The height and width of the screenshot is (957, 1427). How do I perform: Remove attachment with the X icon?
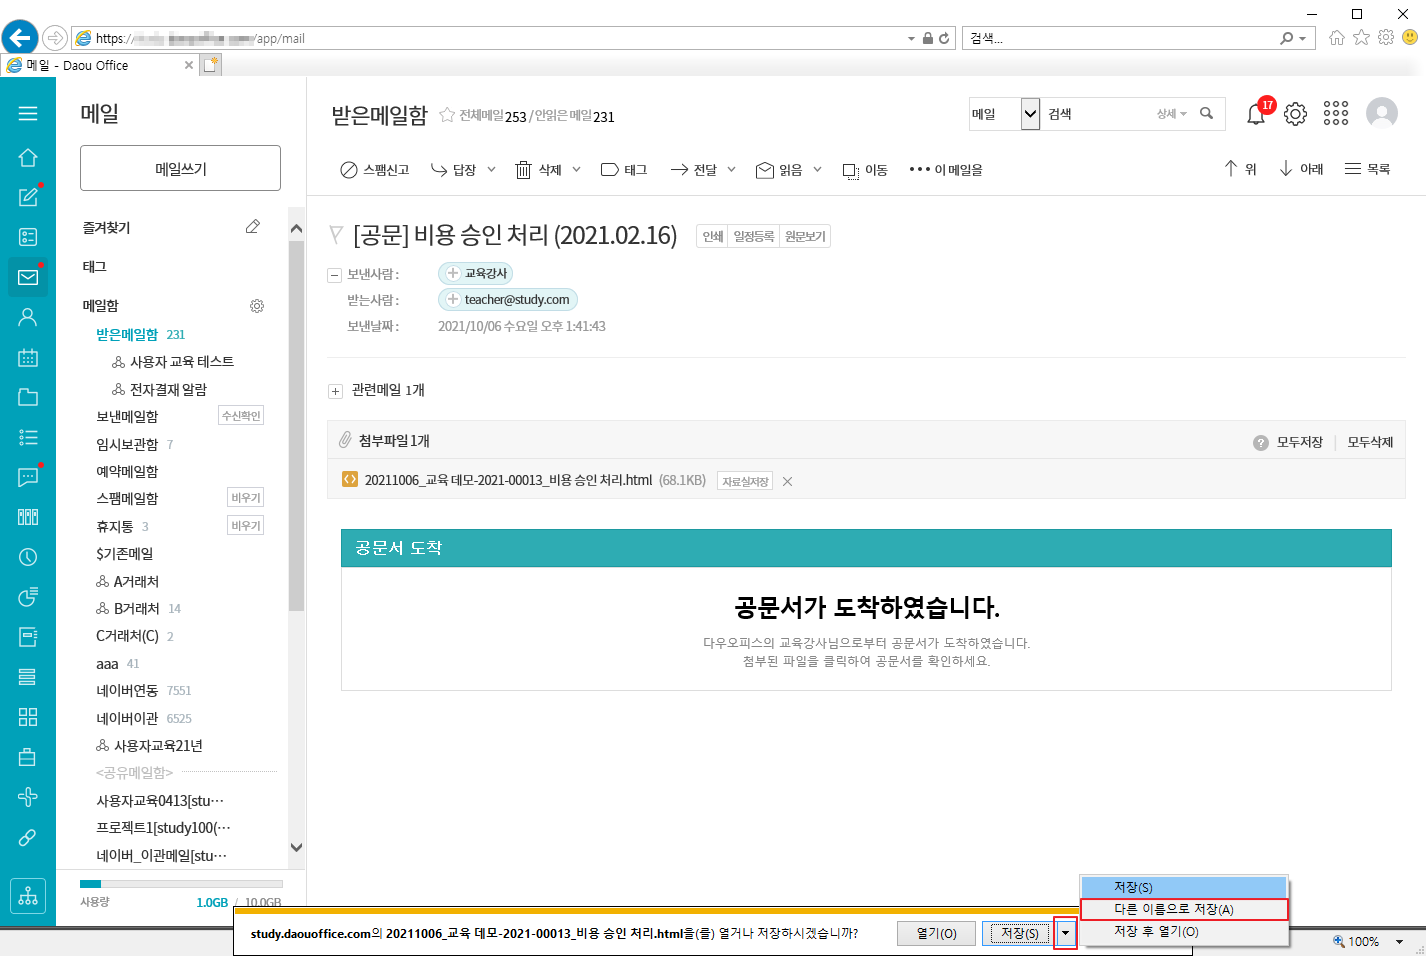(x=787, y=482)
